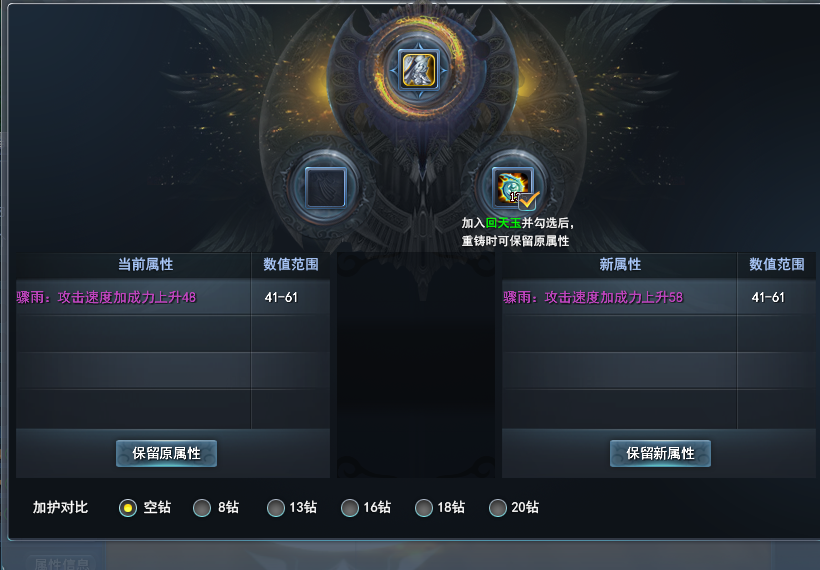Click the green 回天玉 text link
Screen dimensions: 820x570
(503, 223)
